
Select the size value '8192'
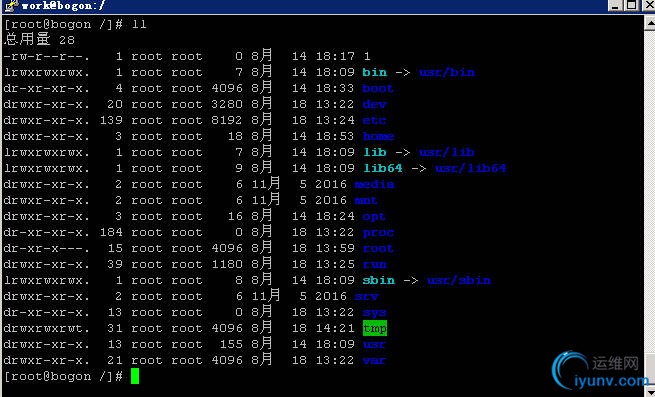coord(227,120)
